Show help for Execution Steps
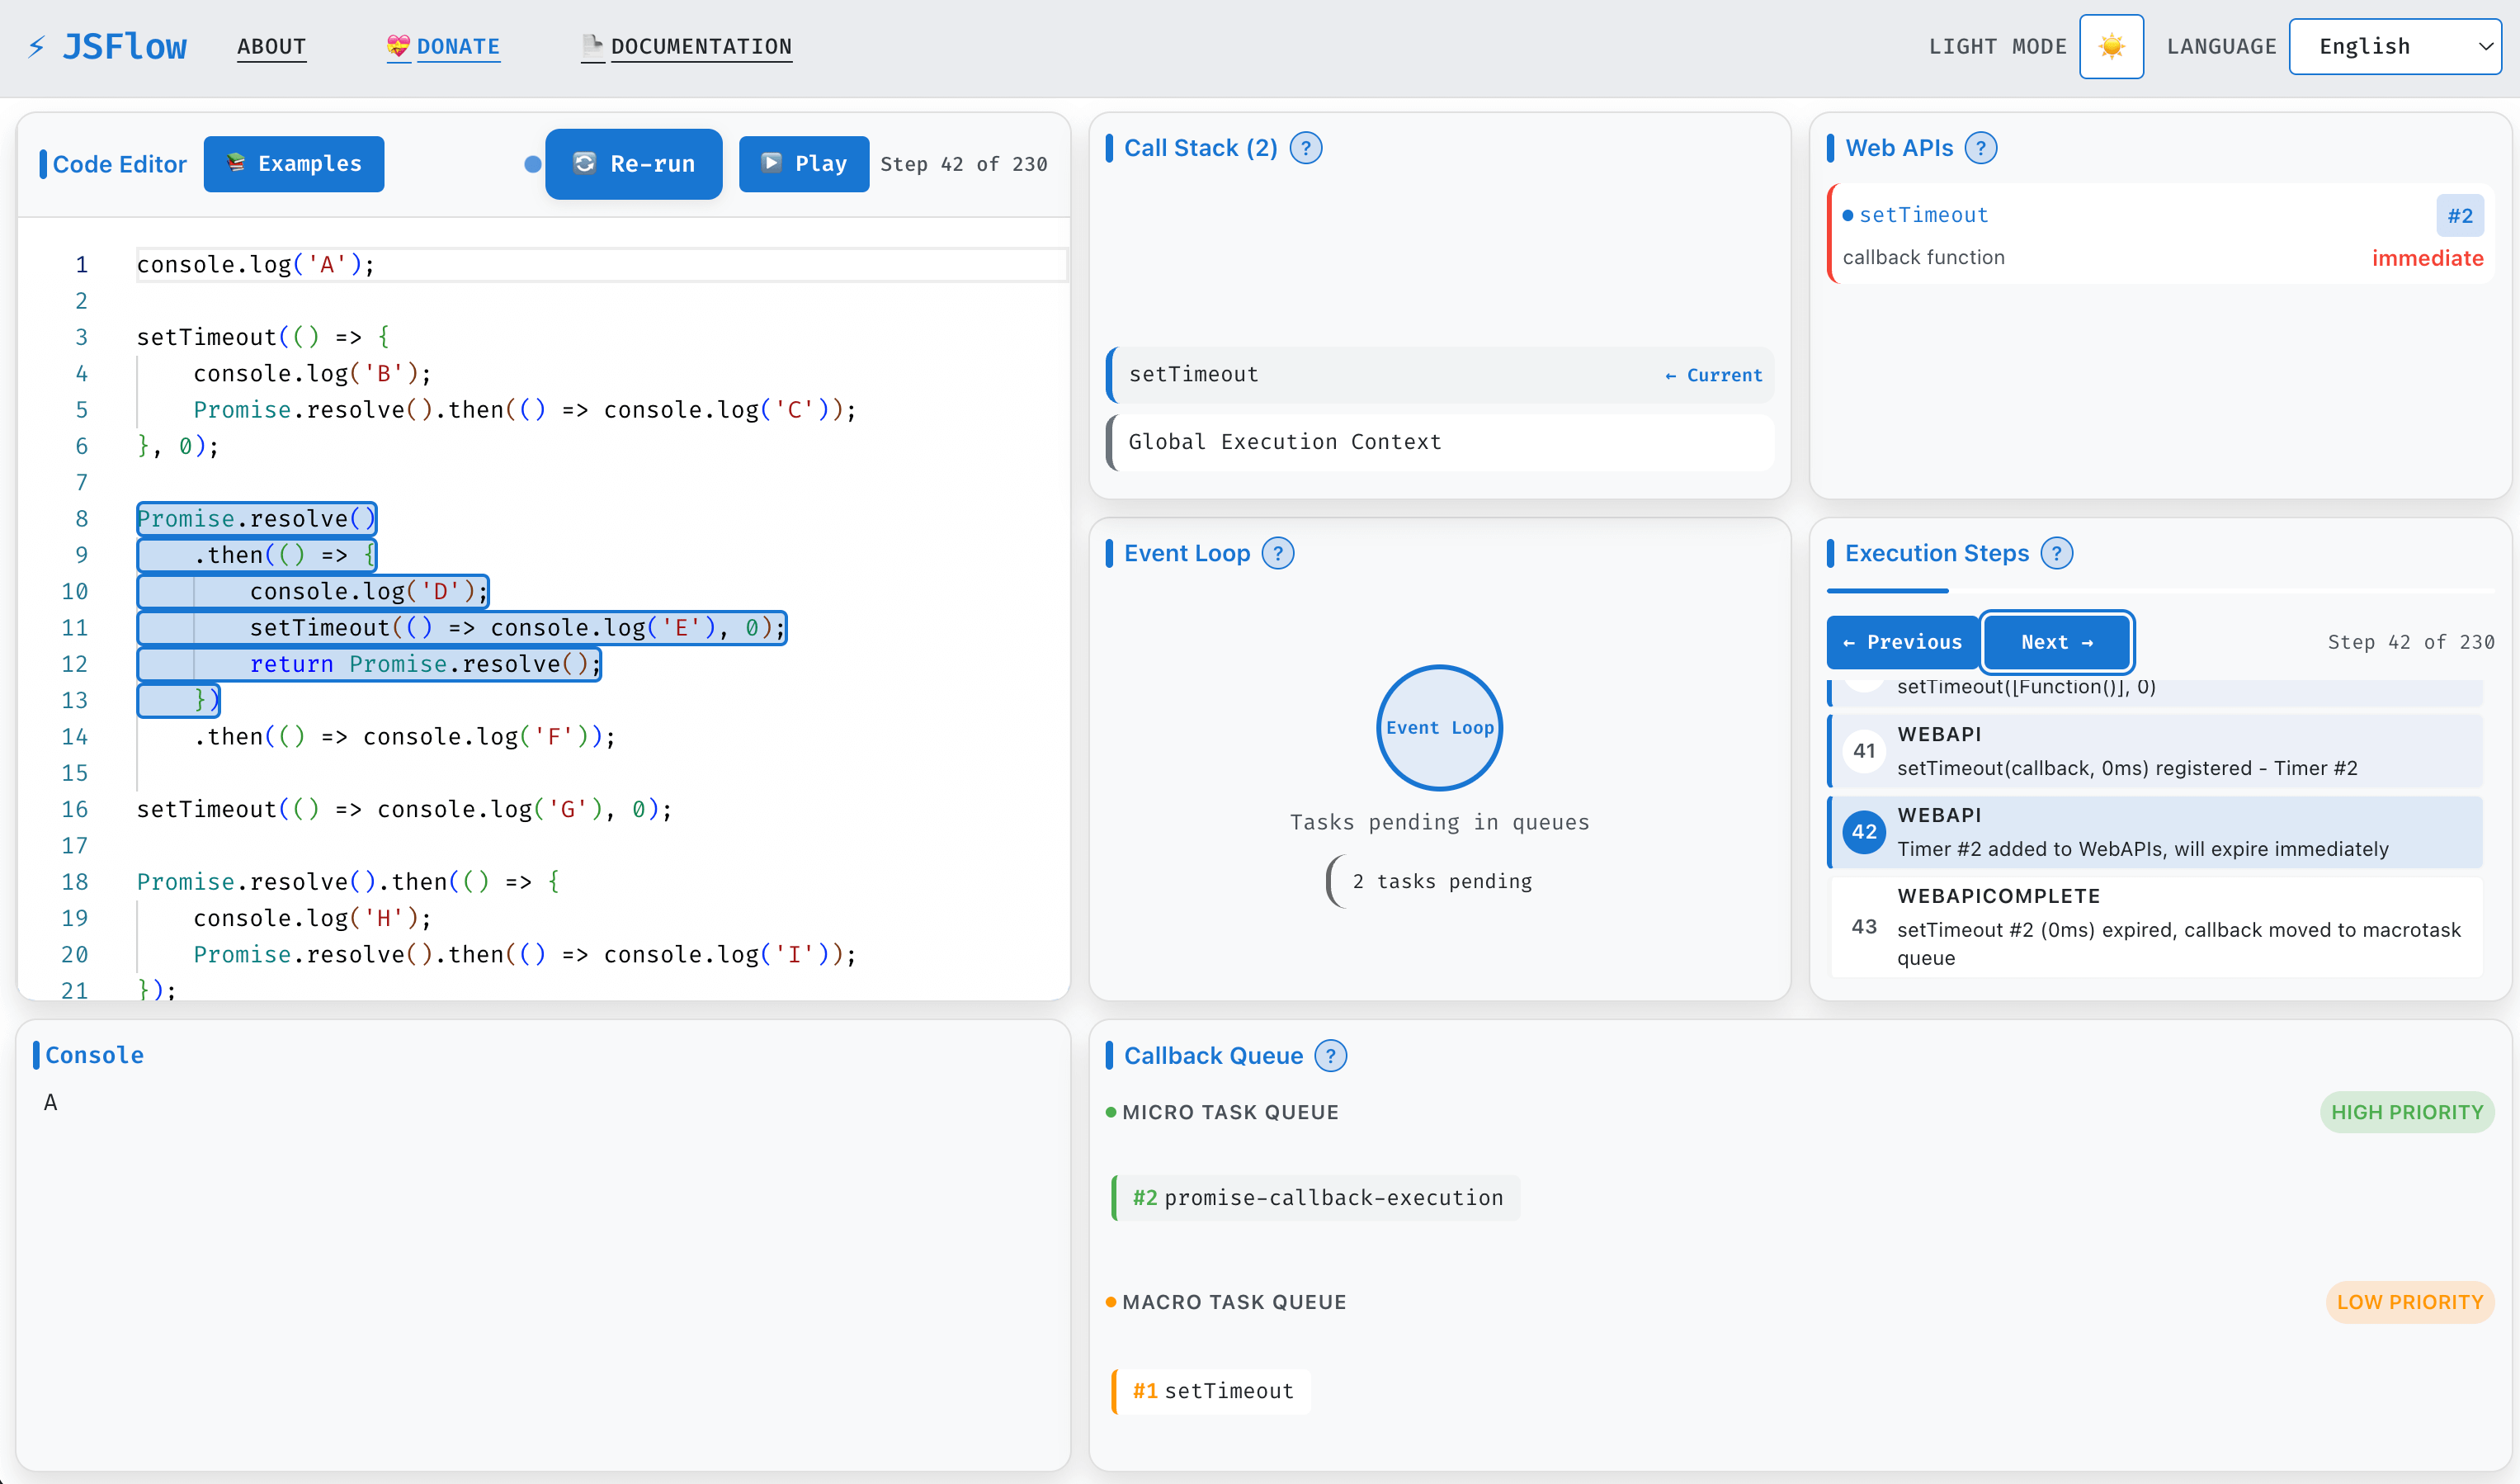 tap(2057, 553)
